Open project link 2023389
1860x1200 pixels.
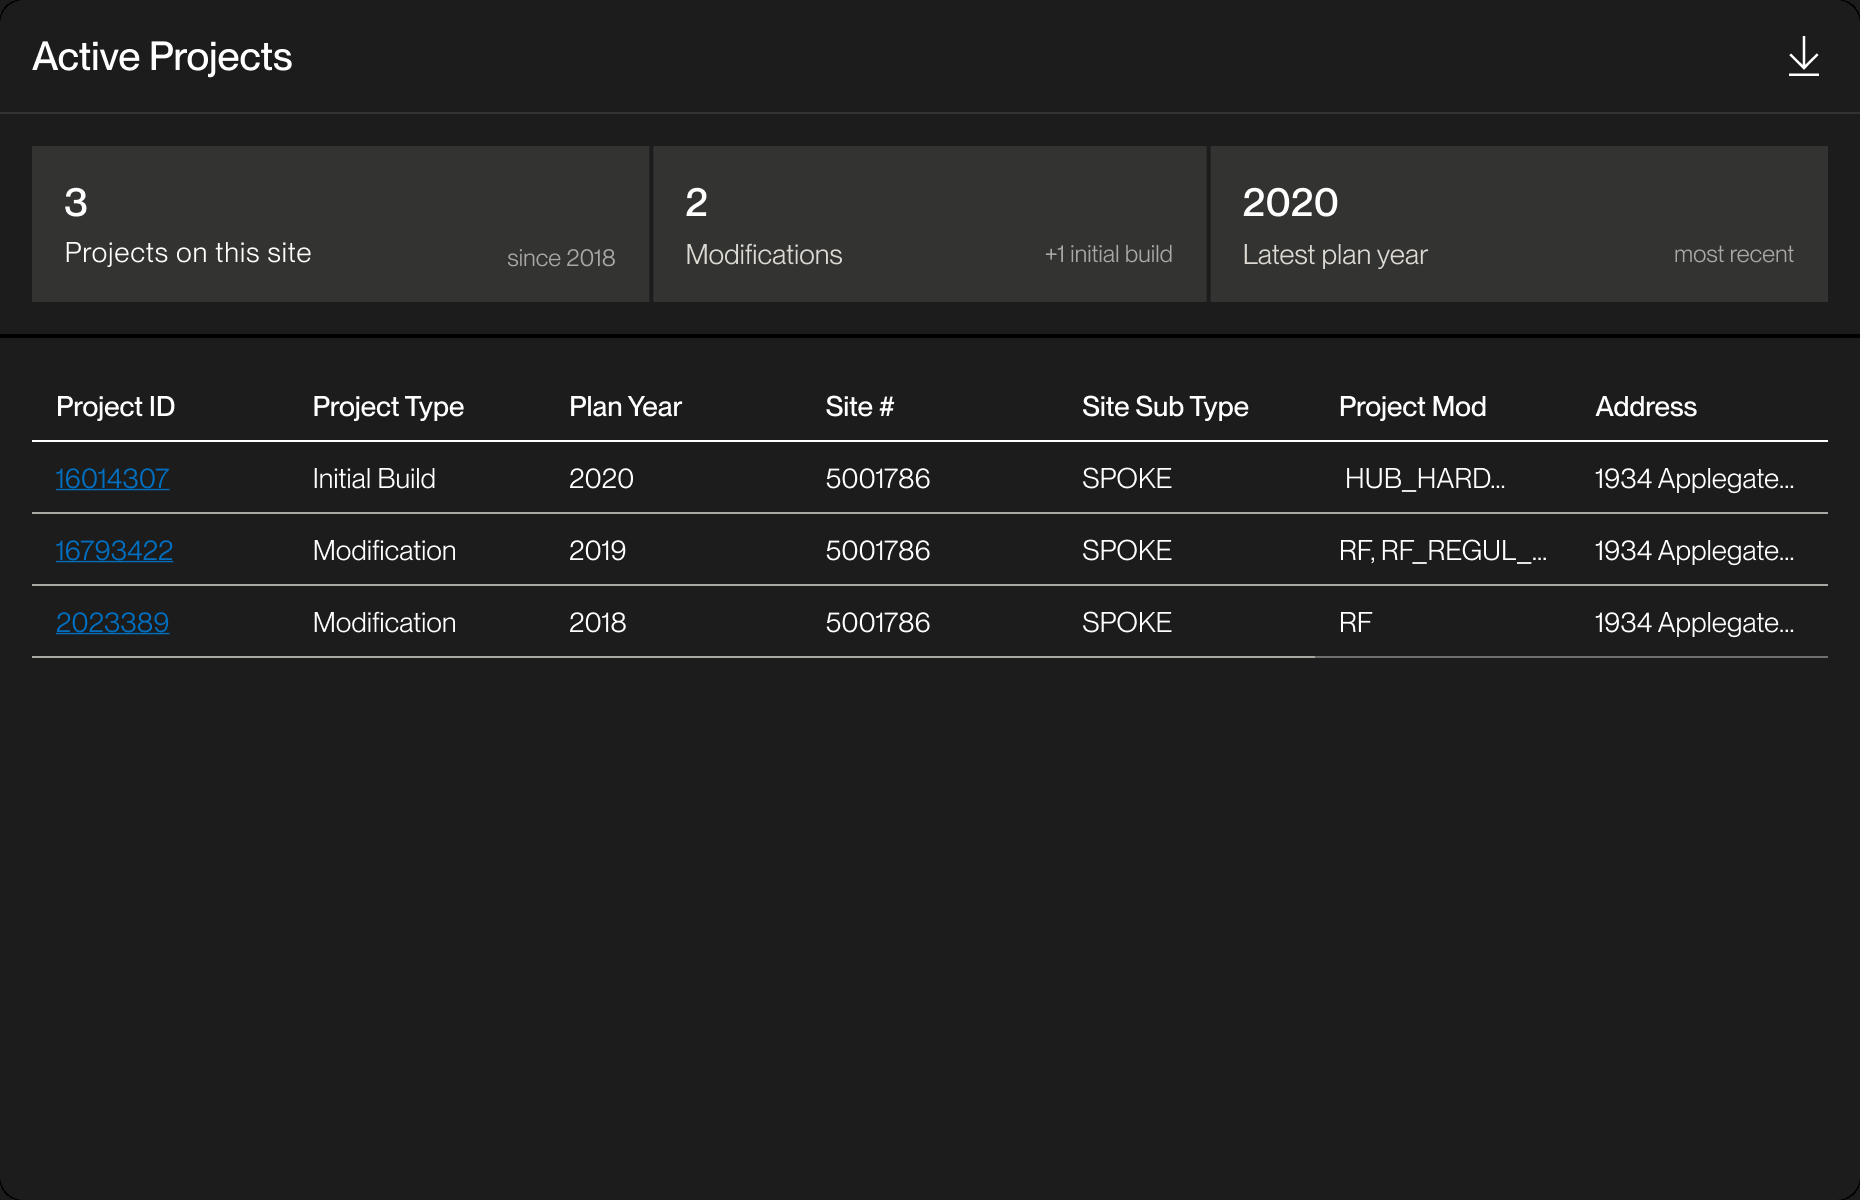[x=112, y=622]
